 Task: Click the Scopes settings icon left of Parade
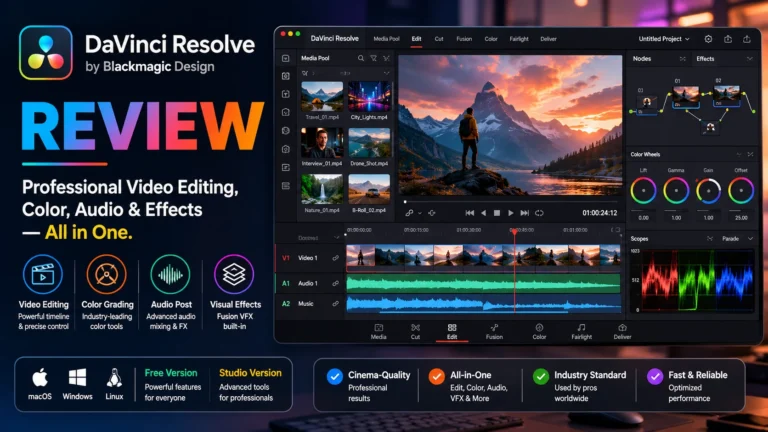(x=710, y=239)
